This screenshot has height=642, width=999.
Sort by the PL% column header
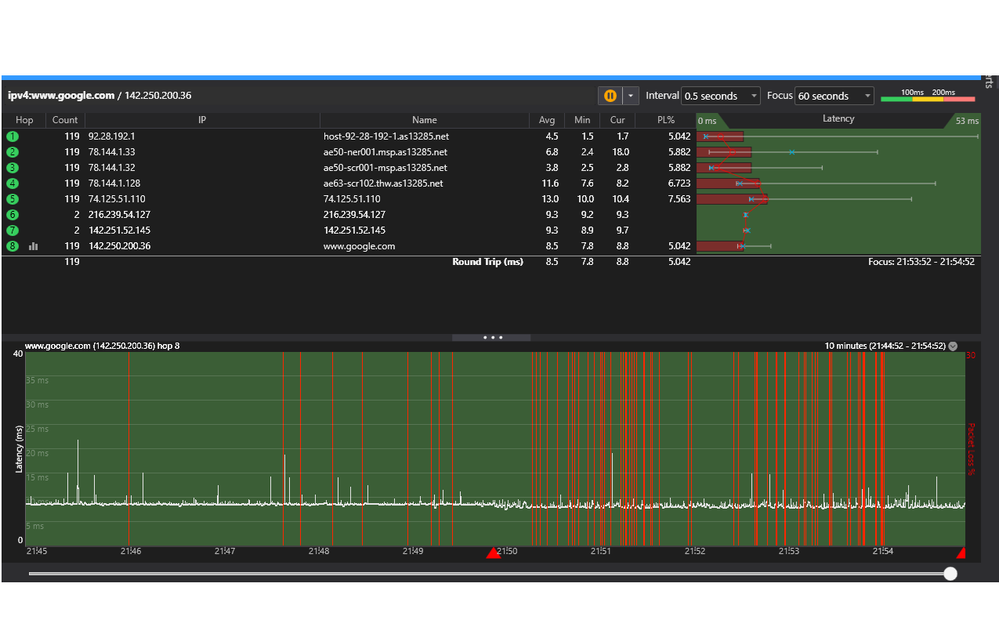(666, 120)
